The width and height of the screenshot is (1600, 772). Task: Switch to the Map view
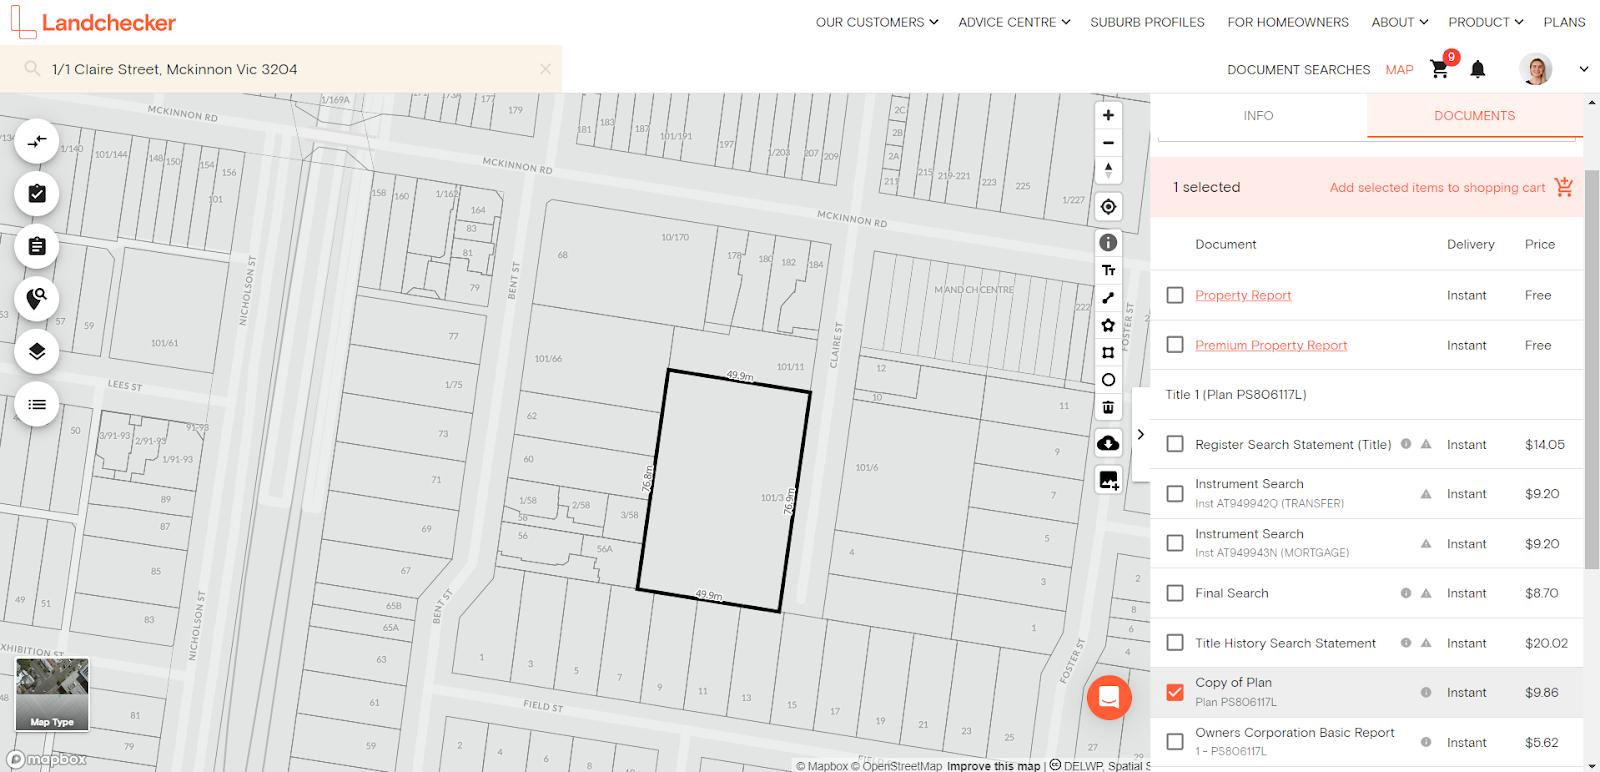click(1399, 70)
